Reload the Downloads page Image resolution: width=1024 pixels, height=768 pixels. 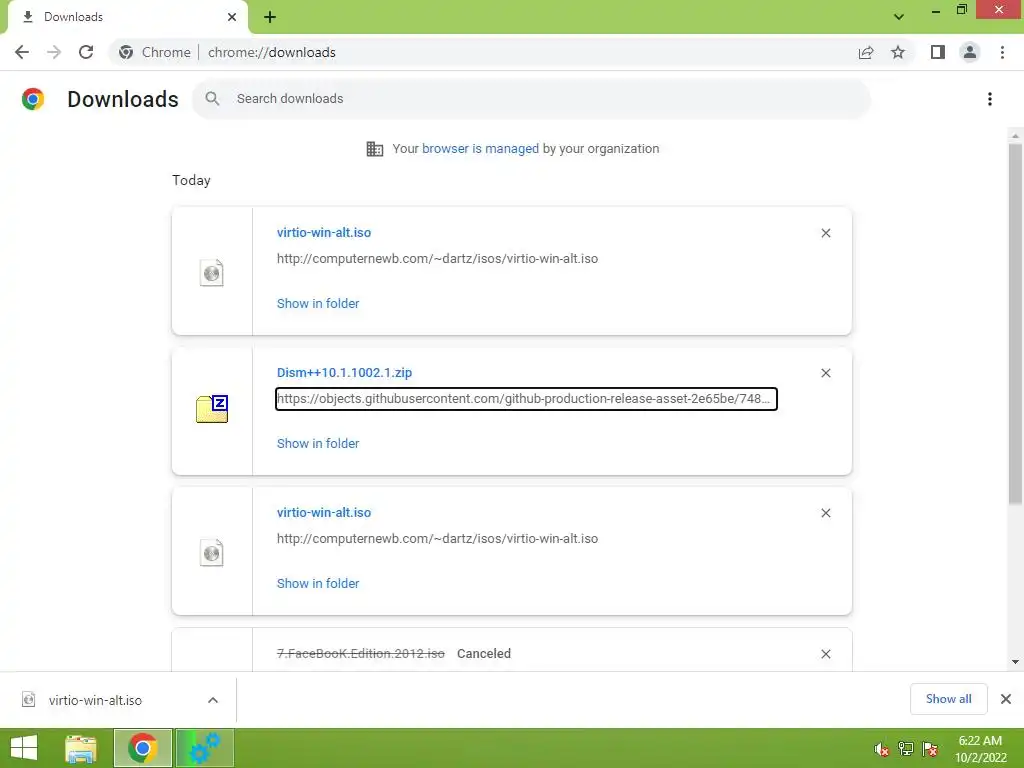coord(86,52)
